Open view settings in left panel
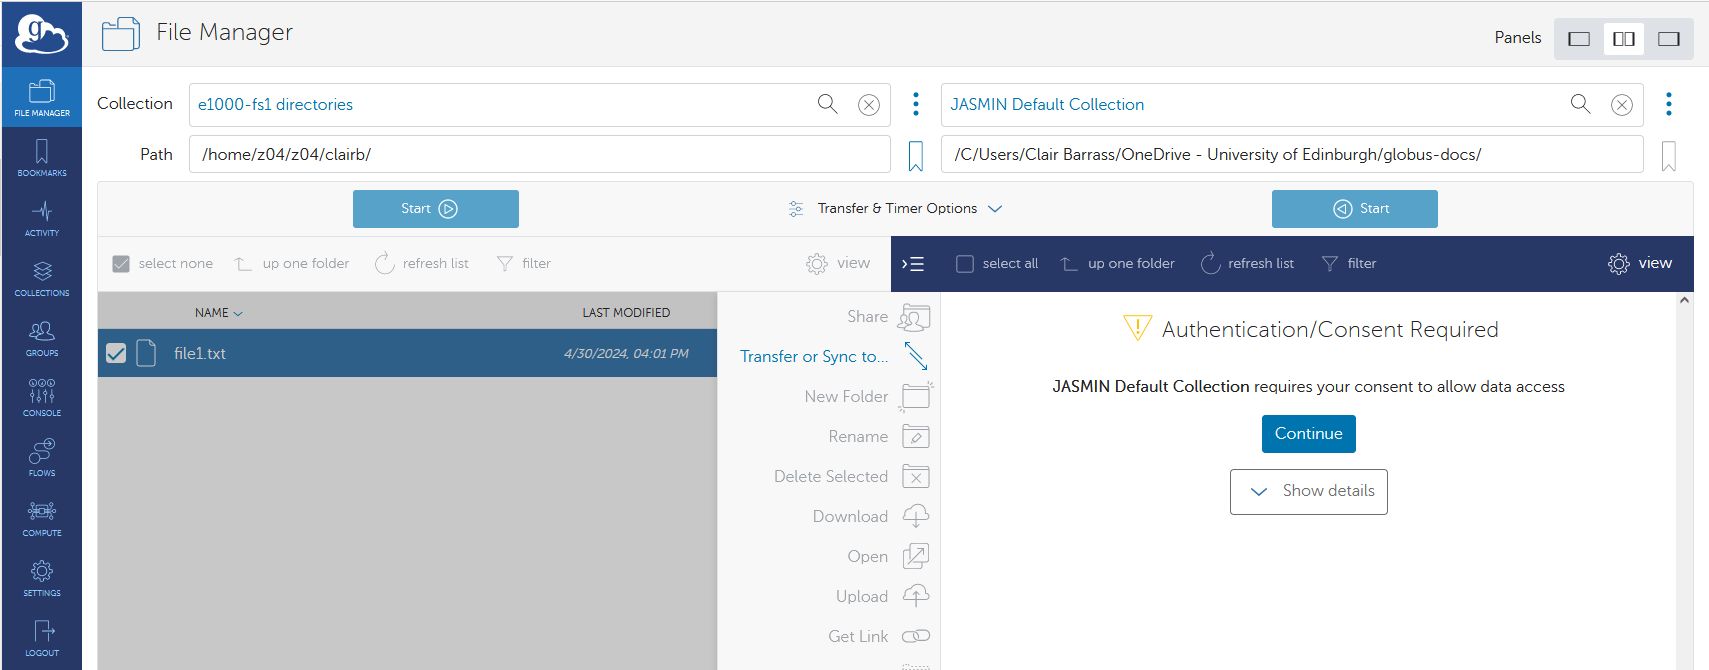1709x670 pixels. pos(838,263)
